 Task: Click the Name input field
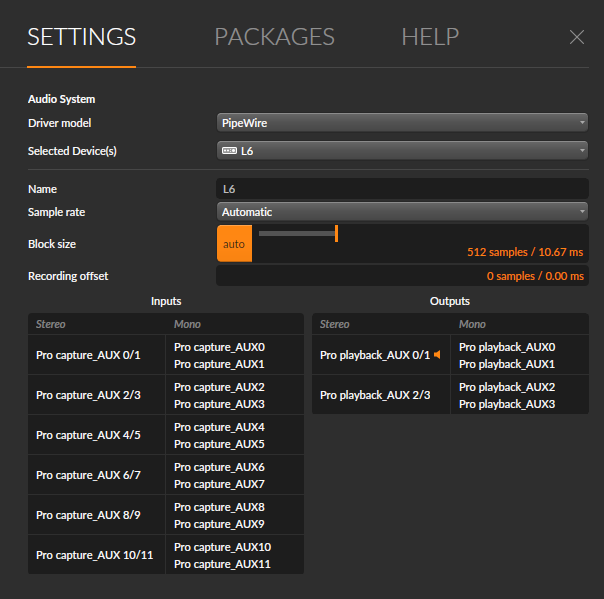(x=402, y=189)
